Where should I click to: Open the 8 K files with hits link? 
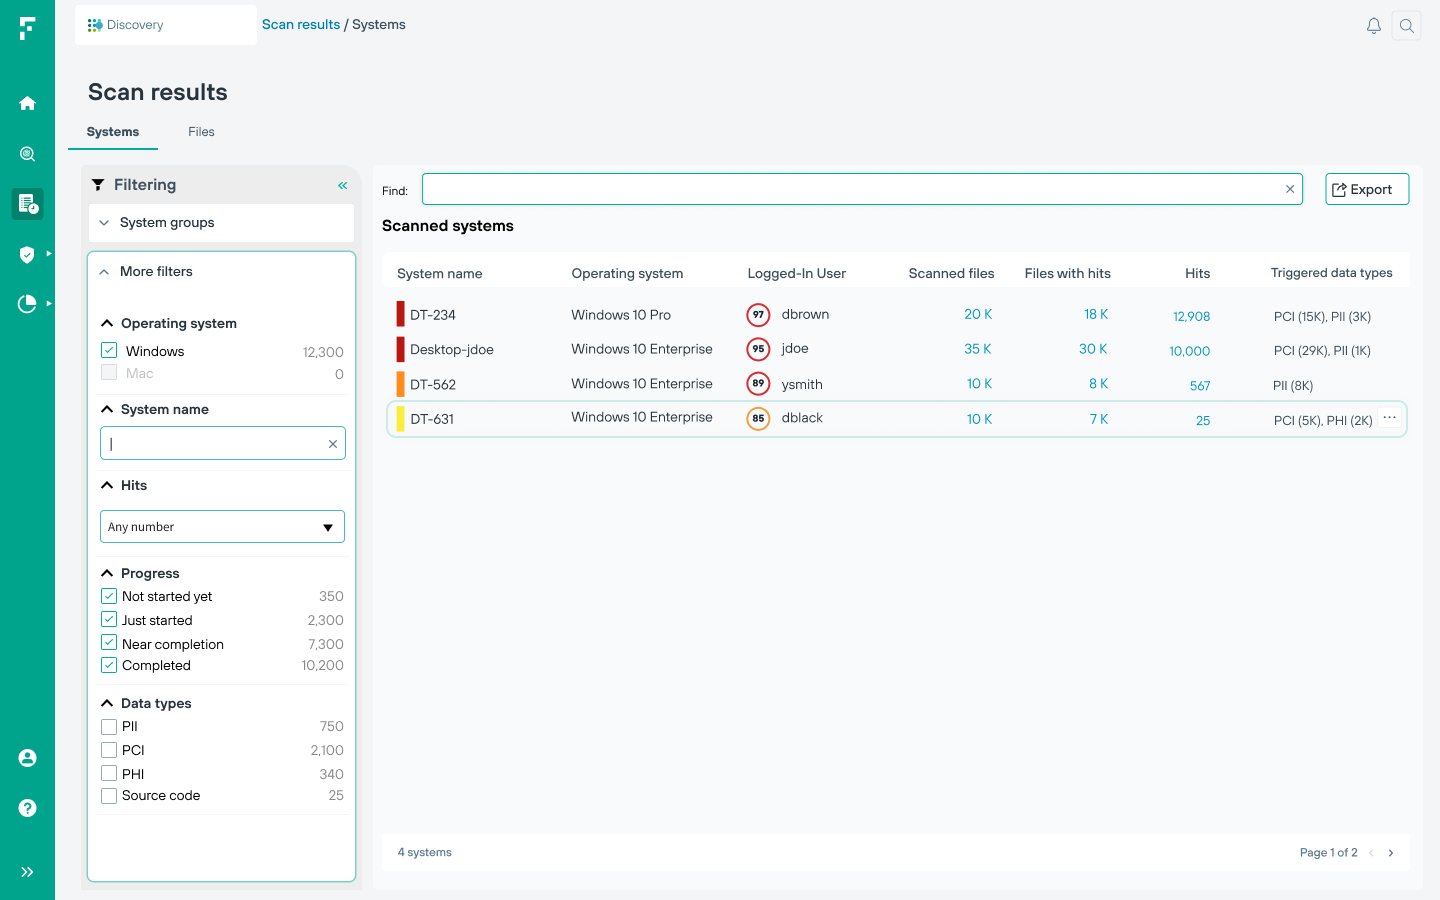coord(1098,384)
